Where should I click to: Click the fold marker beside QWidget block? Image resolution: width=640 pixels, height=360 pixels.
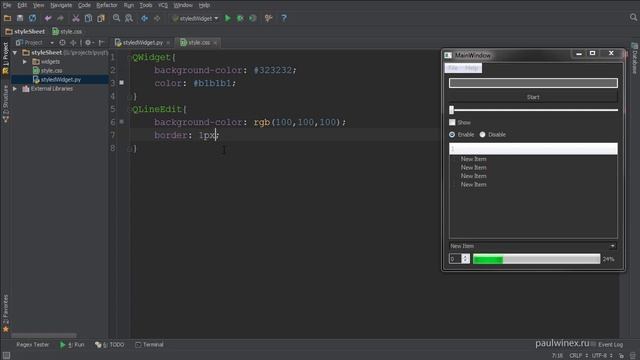(130, 58)
